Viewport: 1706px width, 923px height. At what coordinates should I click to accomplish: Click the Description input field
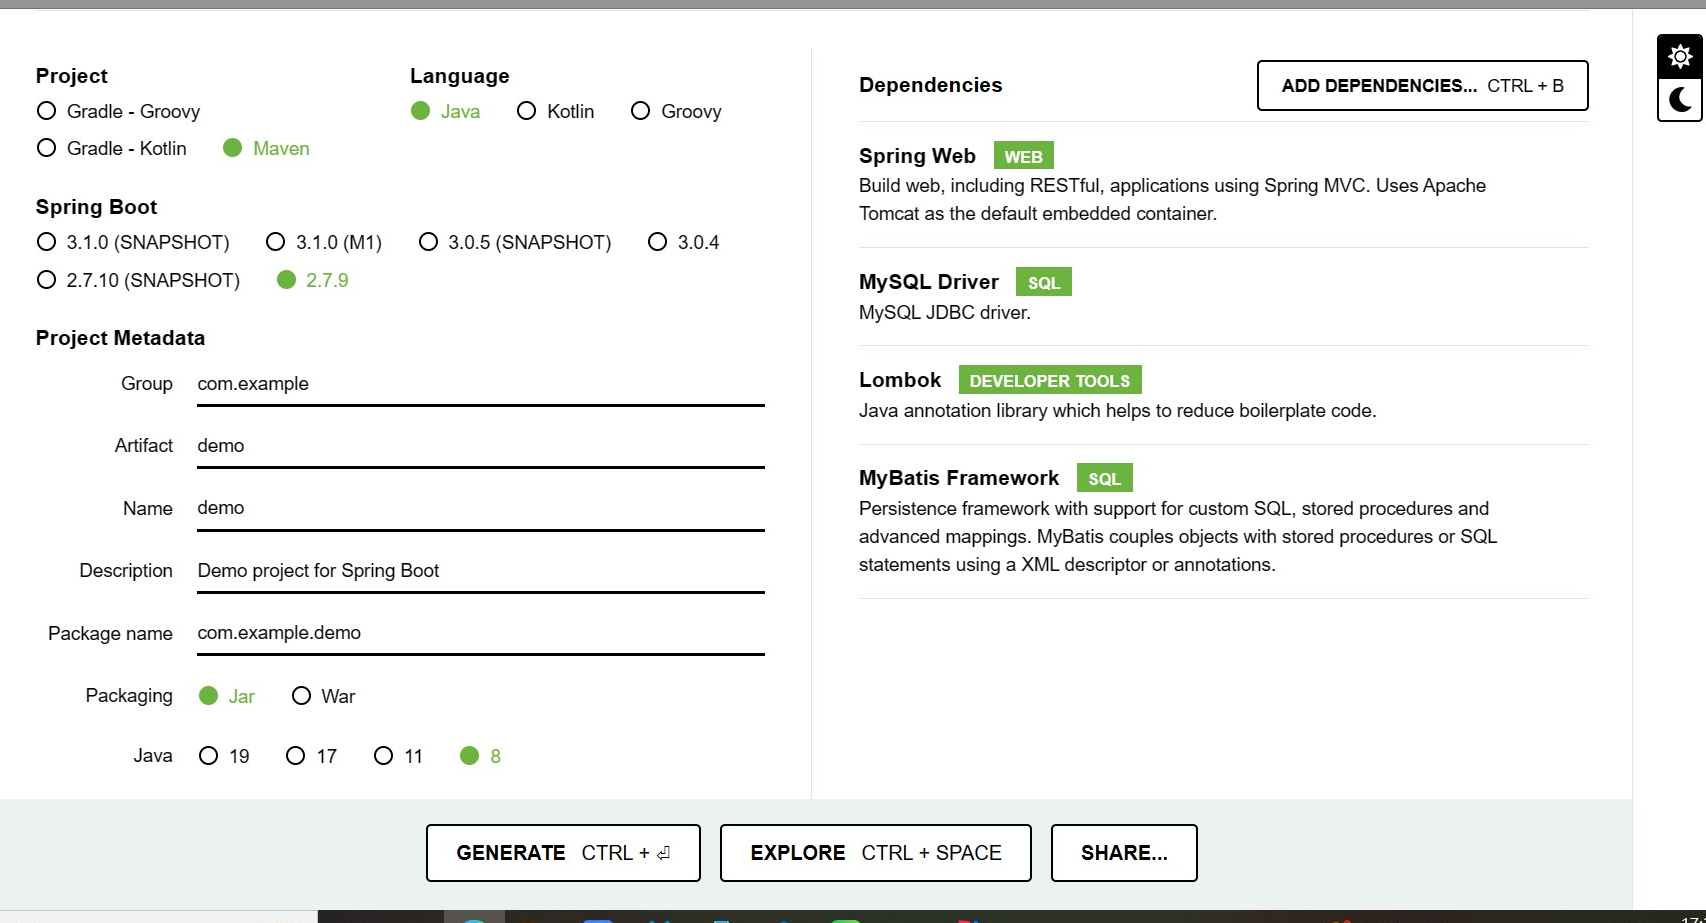[481, 571]
